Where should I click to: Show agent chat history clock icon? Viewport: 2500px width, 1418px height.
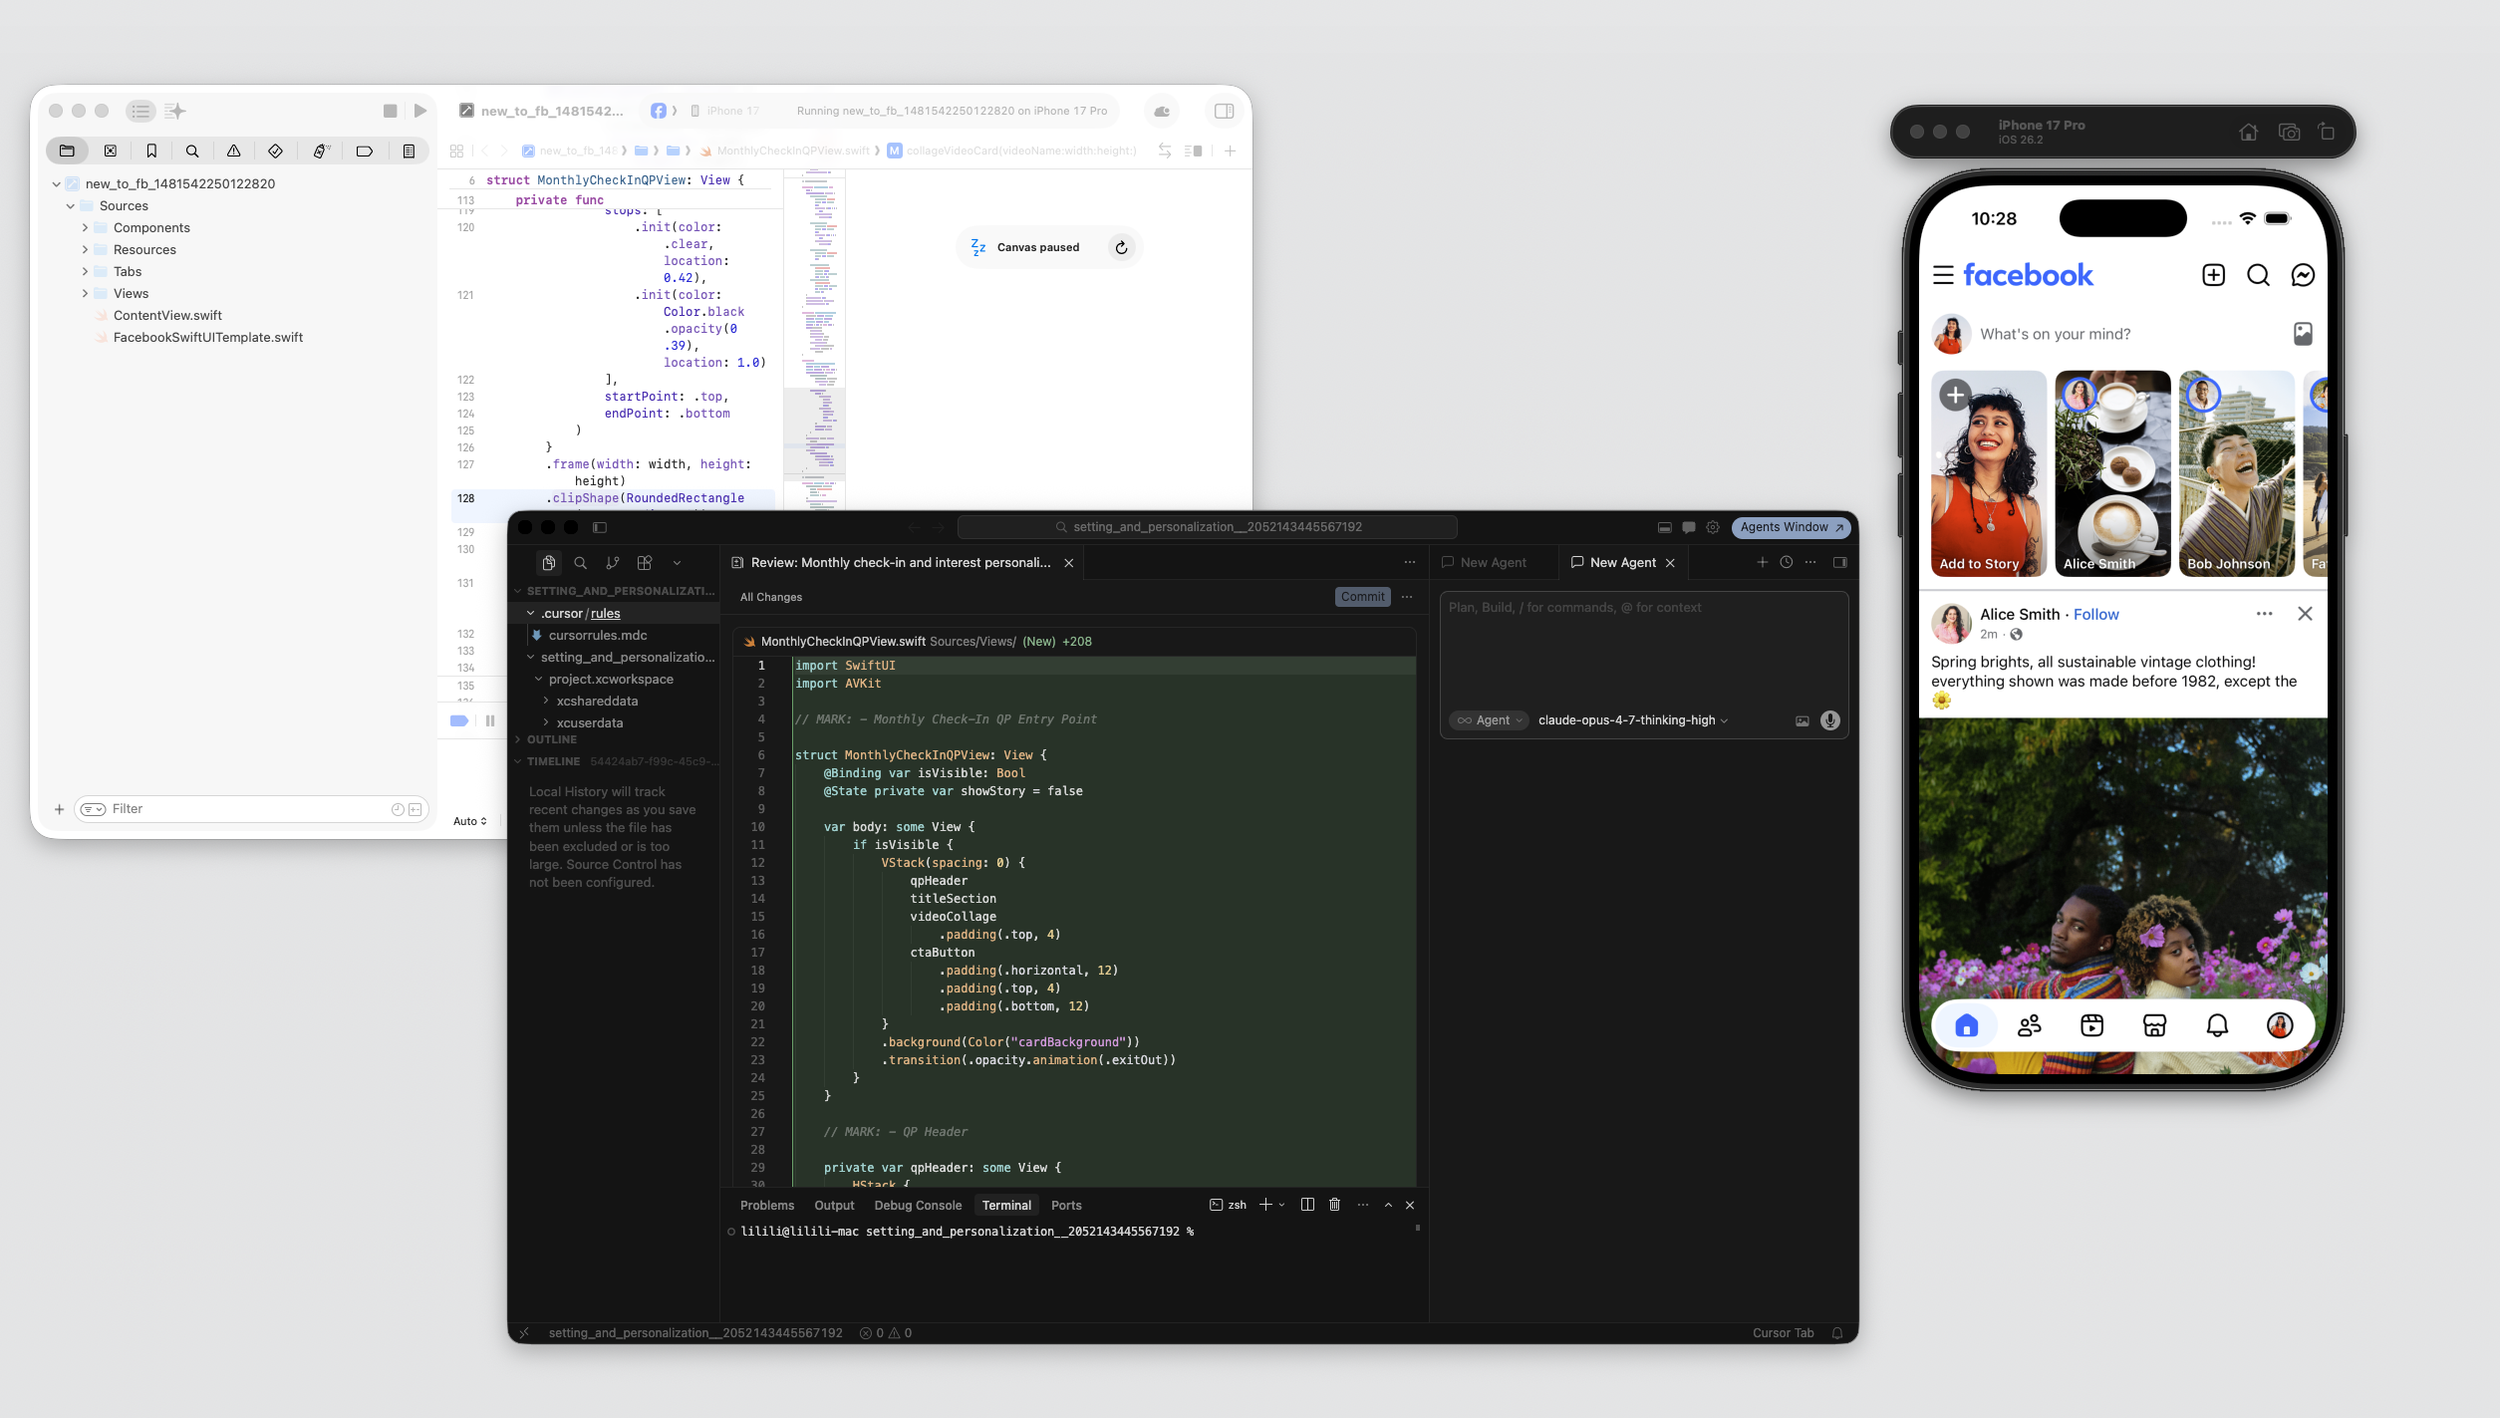1786,562
